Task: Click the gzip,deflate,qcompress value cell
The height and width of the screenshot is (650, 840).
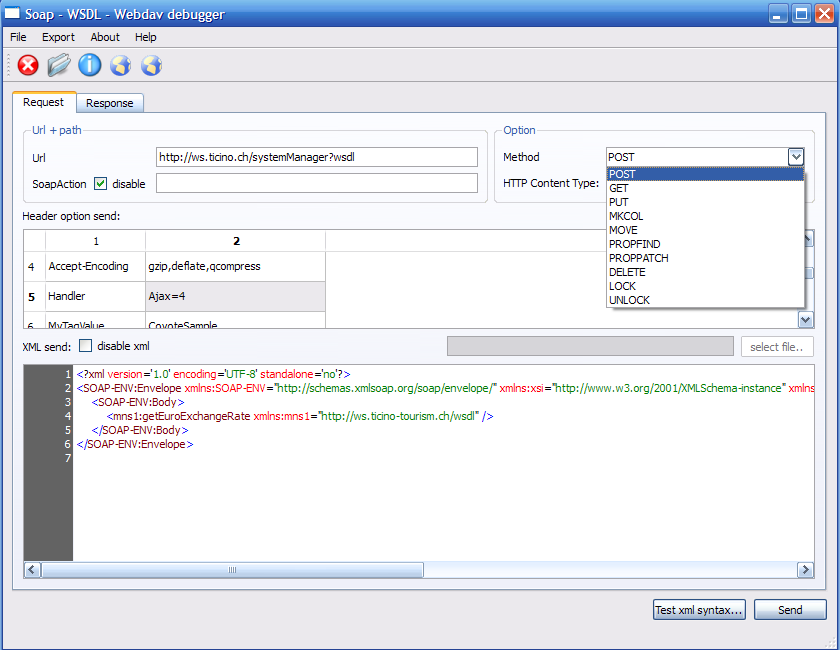Action: [x=235, y=266]
